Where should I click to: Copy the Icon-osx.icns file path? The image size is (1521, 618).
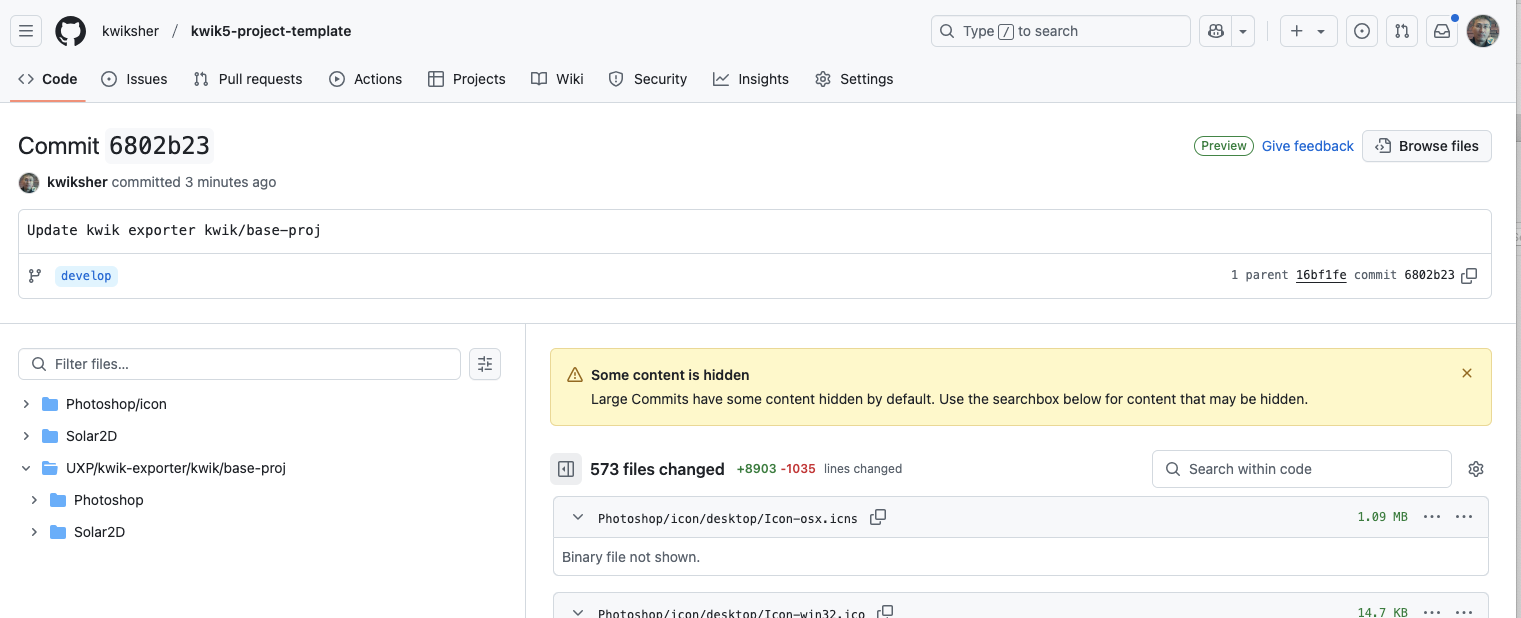(x=878, y=517)
